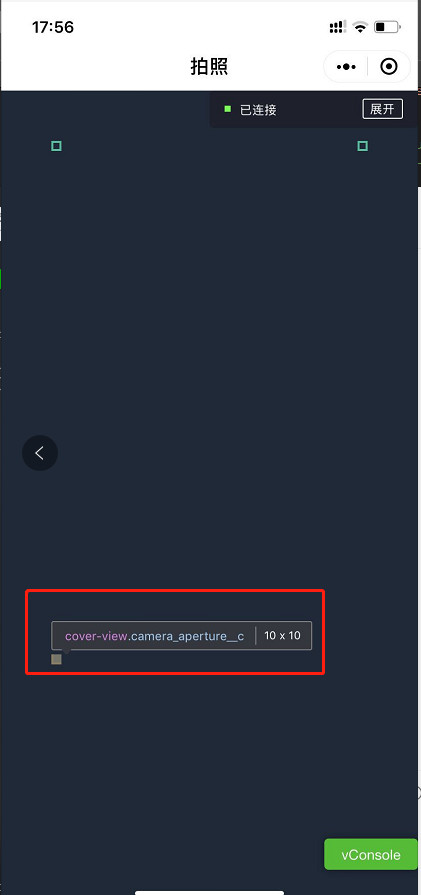Open the vConsole debug panel
The height and width of the screenshot is (895, 421).
click(371, 854)
